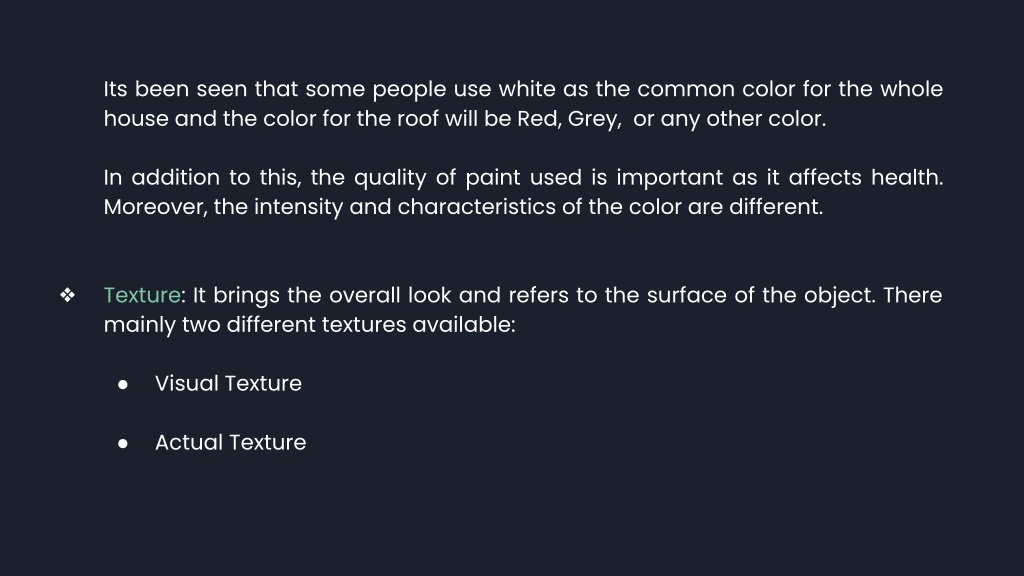Click the round bullet before Visual Texture
Screen dimensions: 1024x576
(123, 385)
